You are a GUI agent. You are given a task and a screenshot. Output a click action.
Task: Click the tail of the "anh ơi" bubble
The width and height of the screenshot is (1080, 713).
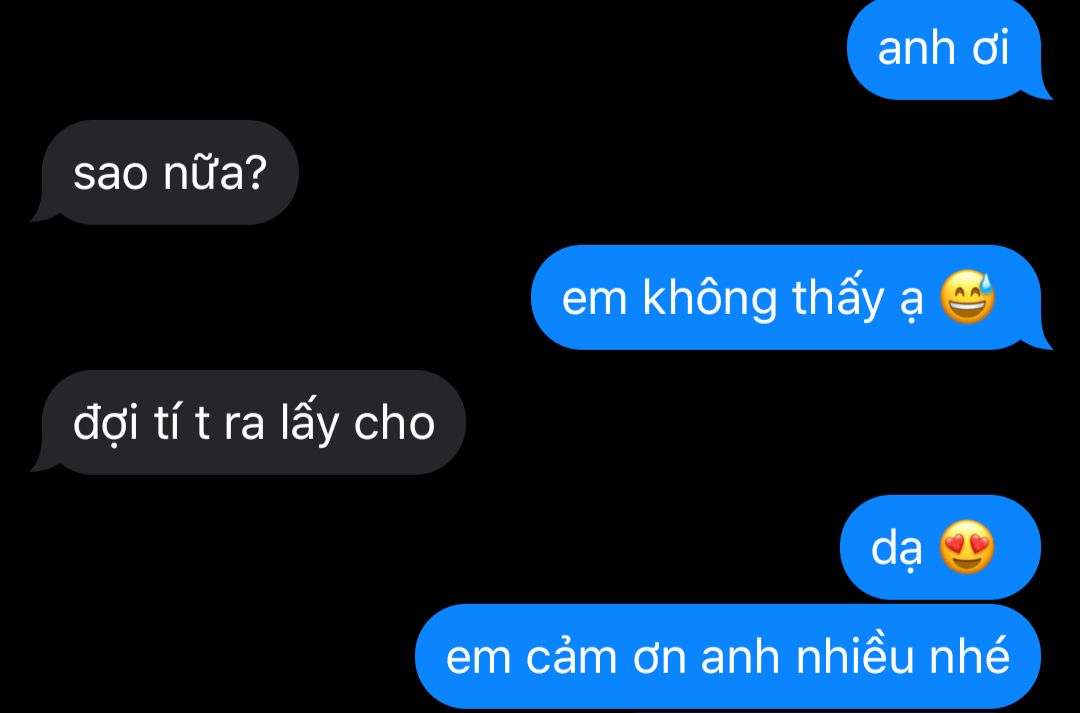coord(1041,91)
